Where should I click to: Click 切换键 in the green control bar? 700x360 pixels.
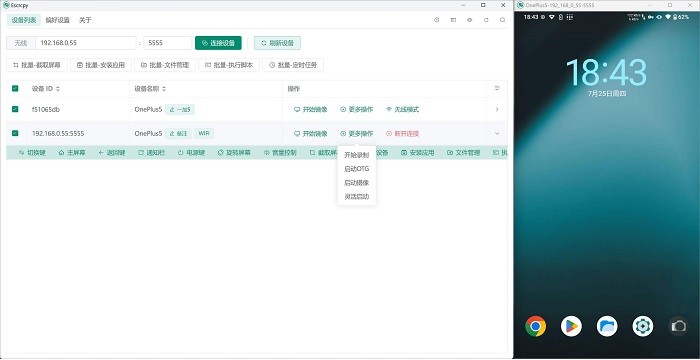click(32, 153)
